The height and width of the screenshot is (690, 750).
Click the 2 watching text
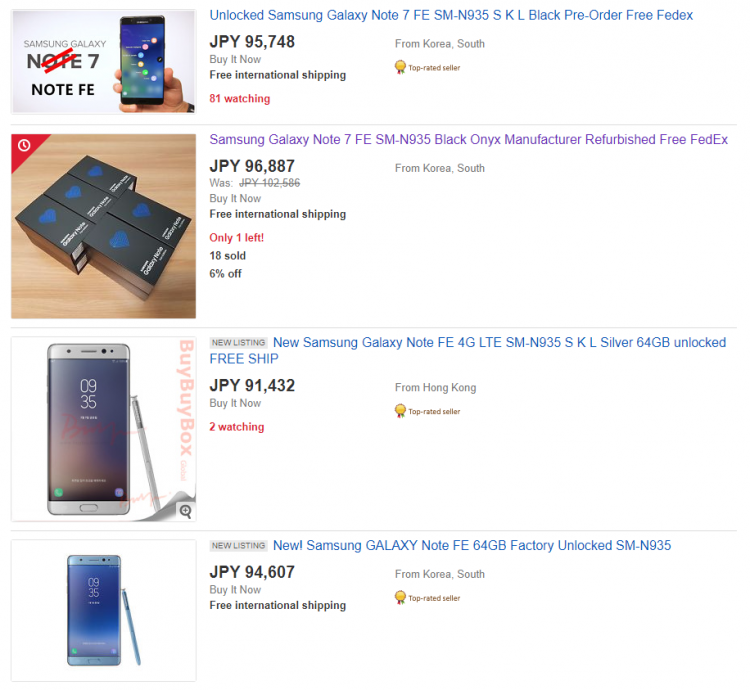tap(237, 427)
